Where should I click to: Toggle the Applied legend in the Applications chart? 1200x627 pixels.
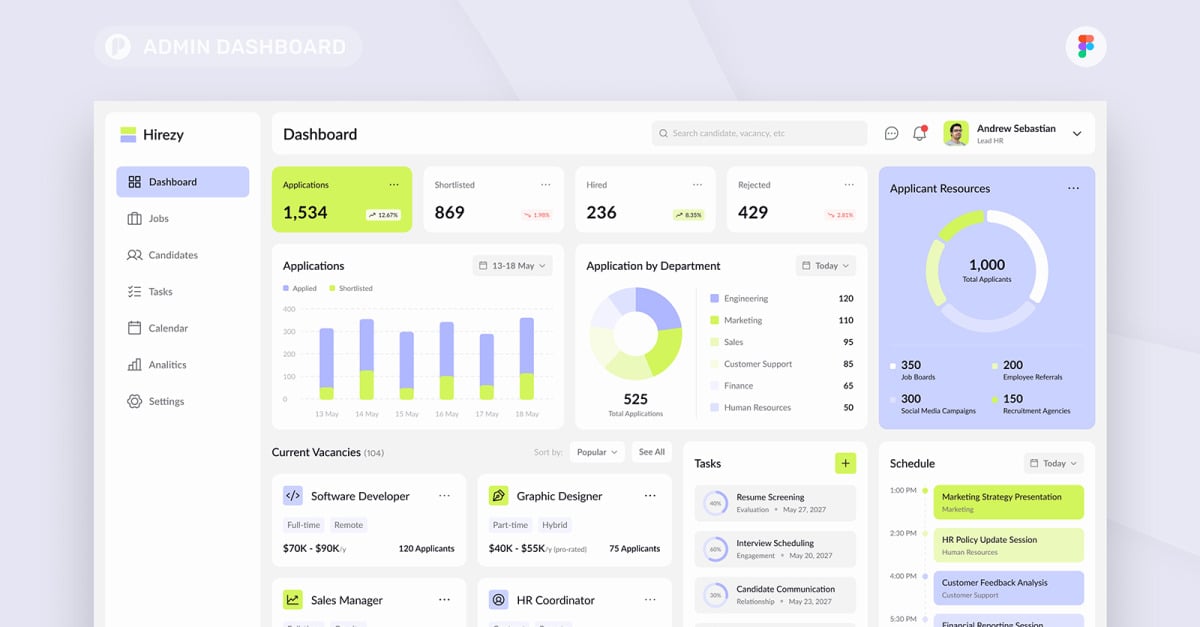pos(298,288)
